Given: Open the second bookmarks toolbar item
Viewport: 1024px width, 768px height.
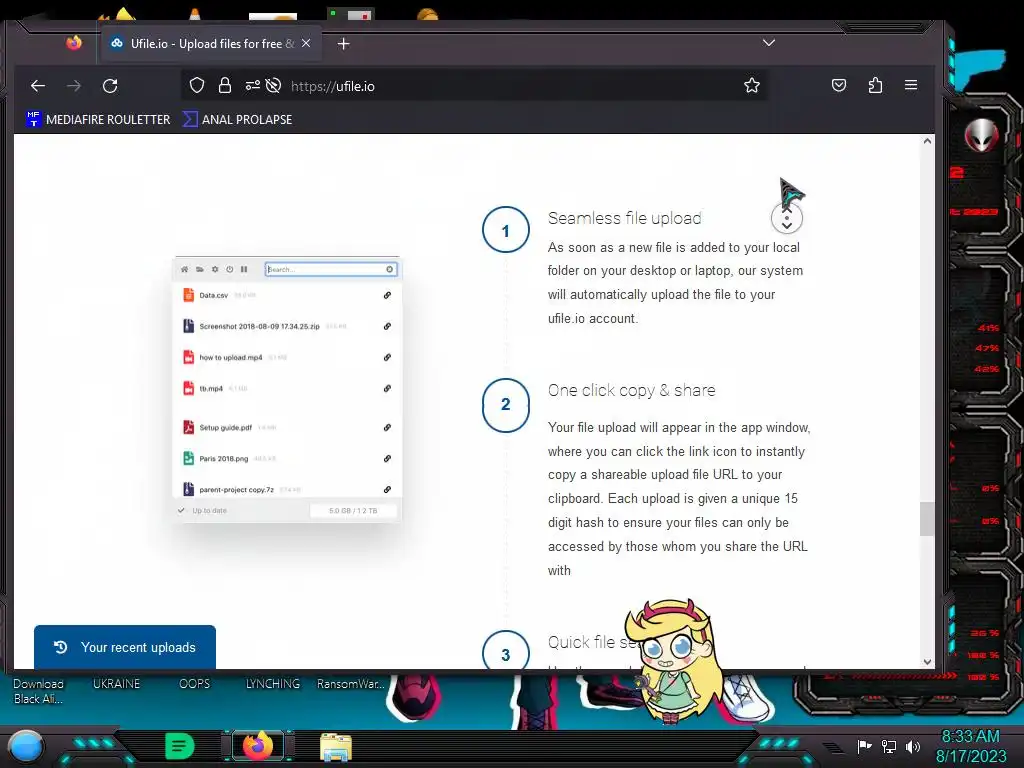Looking at the screenshot, I should [x=237, y=120].
